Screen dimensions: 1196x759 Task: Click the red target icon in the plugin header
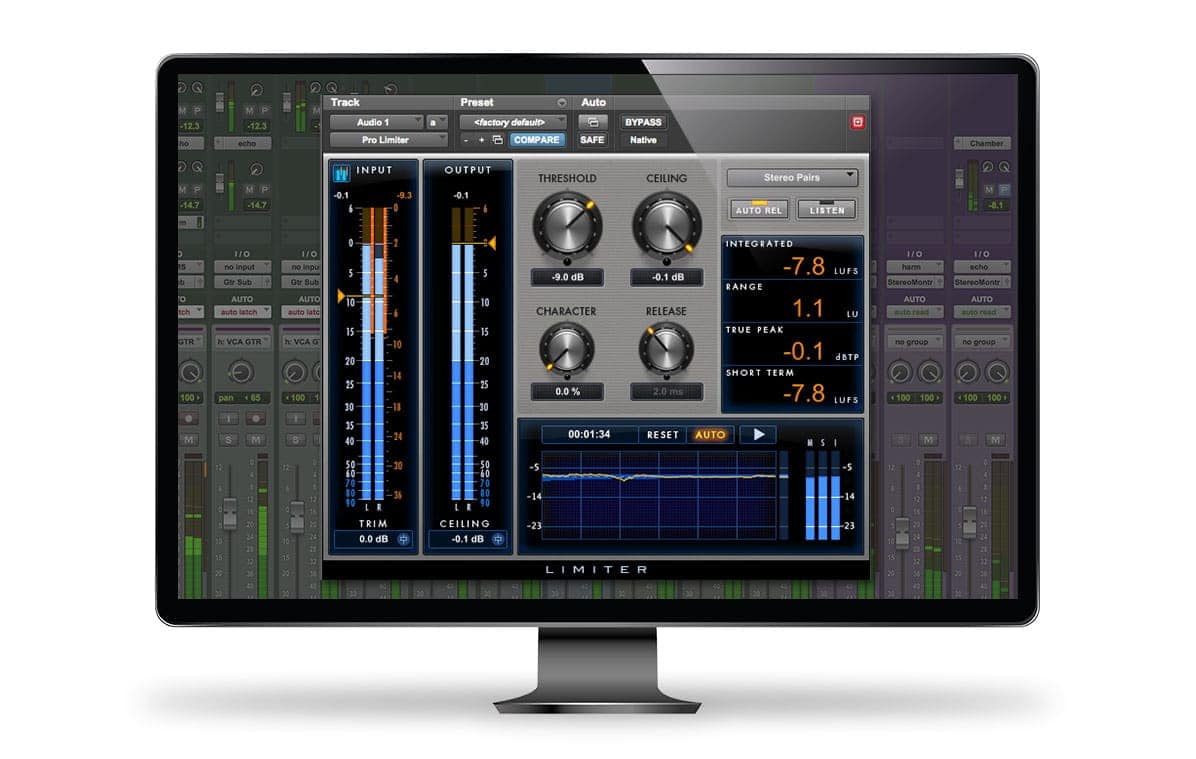[858, 122]
